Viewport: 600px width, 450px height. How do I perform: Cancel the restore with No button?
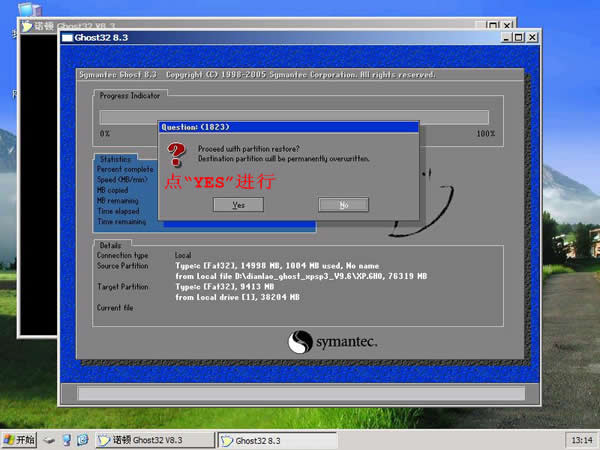pyautogui.click(x=344, y=205)
